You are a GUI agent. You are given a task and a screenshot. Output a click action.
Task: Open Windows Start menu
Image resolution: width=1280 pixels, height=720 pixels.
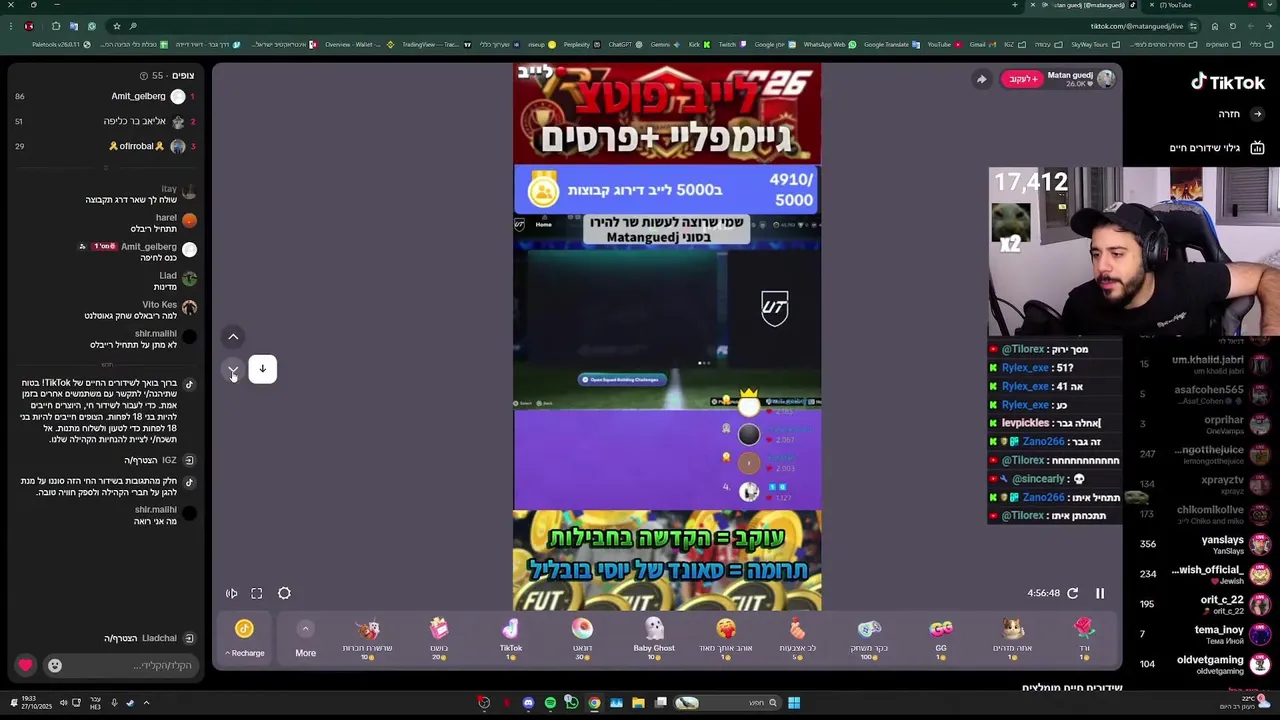(x=793, y=703)
